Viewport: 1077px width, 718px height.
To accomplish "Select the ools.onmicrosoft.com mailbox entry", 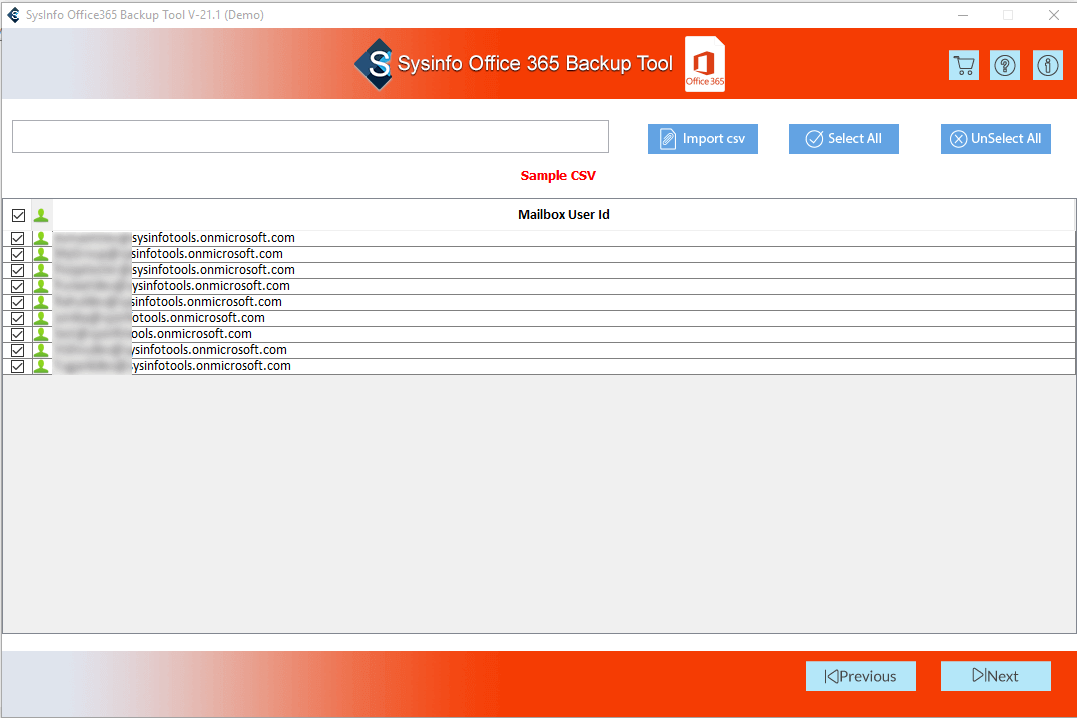I will click(x=563, y=334).
